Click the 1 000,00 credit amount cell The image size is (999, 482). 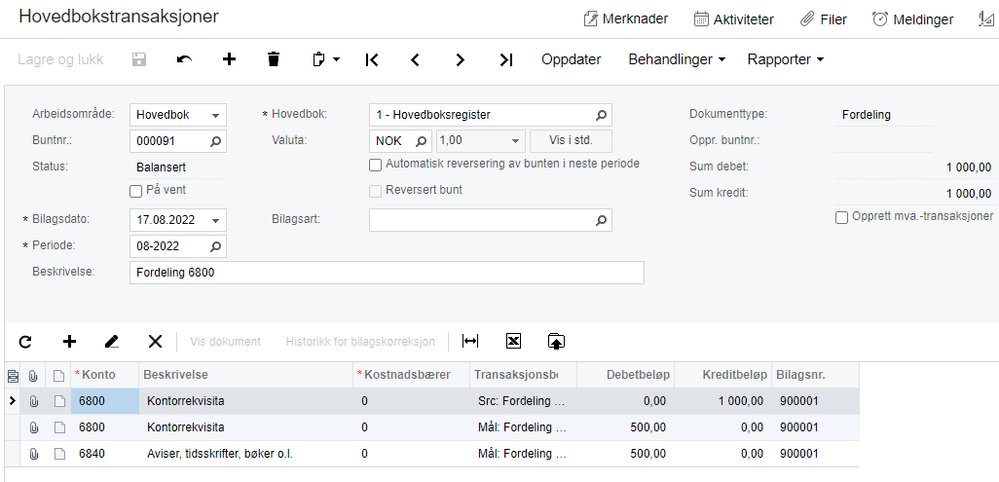click(722, 401)
